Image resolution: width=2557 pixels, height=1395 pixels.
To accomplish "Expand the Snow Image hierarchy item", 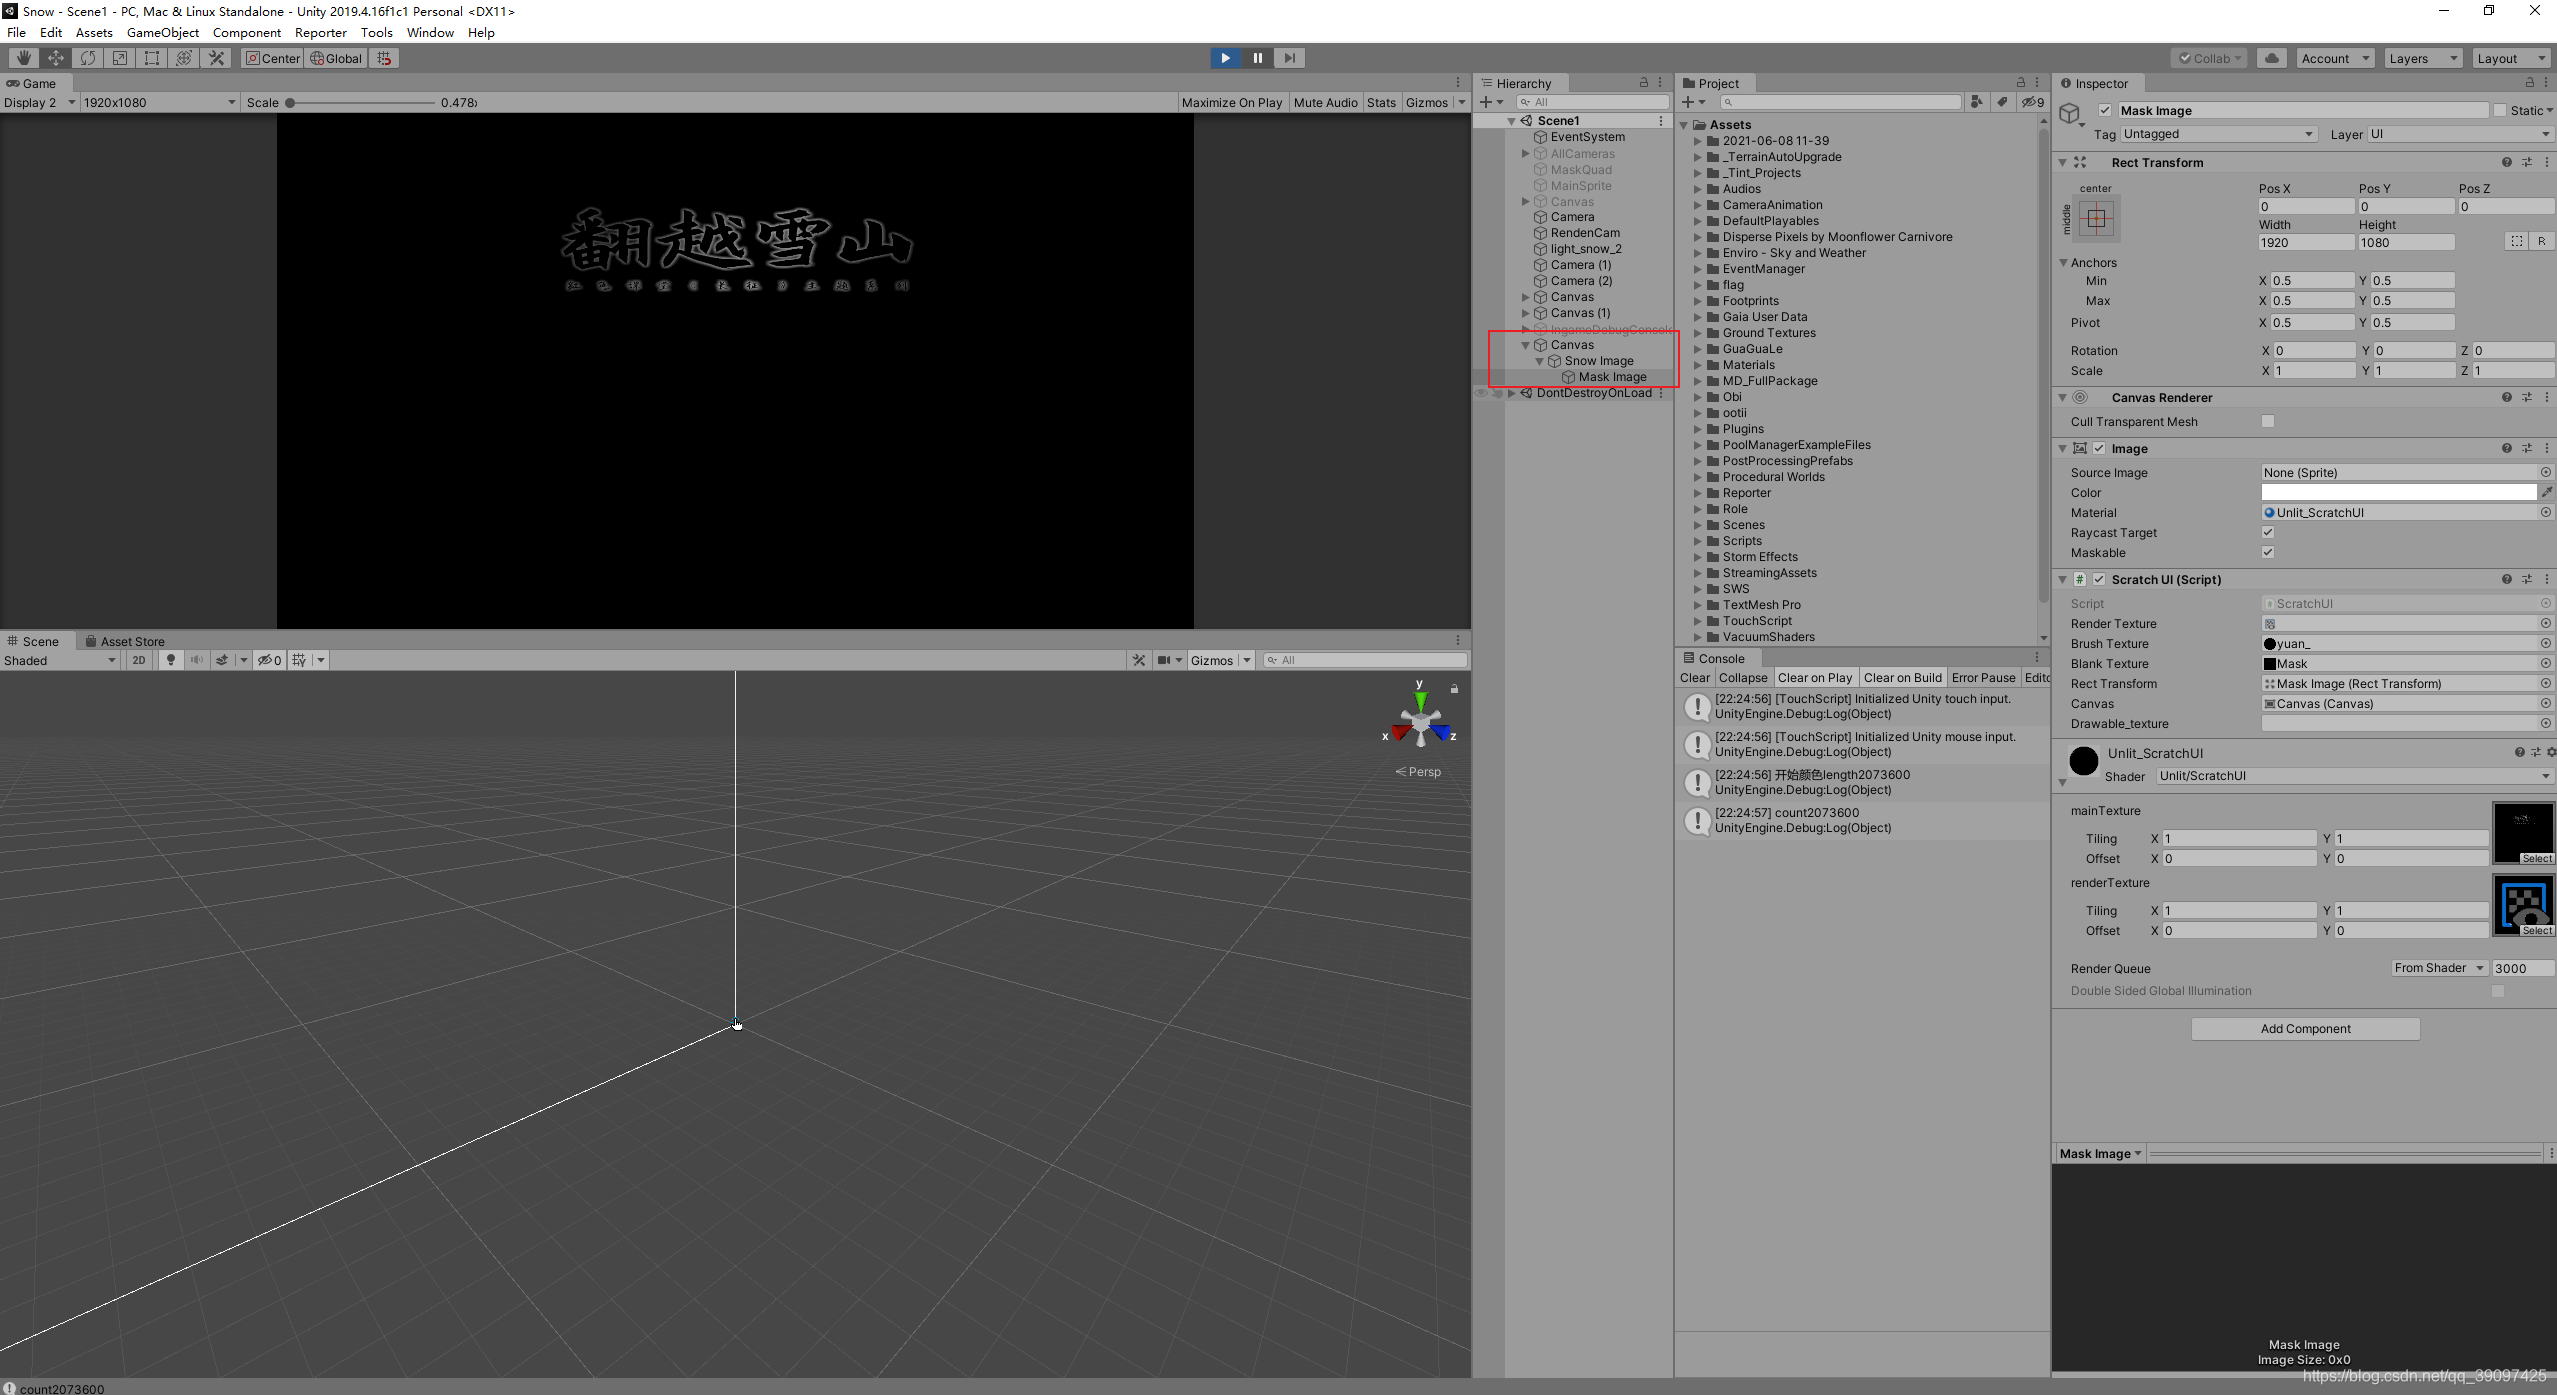I will pyautogui.click(x=1541, y=361).
